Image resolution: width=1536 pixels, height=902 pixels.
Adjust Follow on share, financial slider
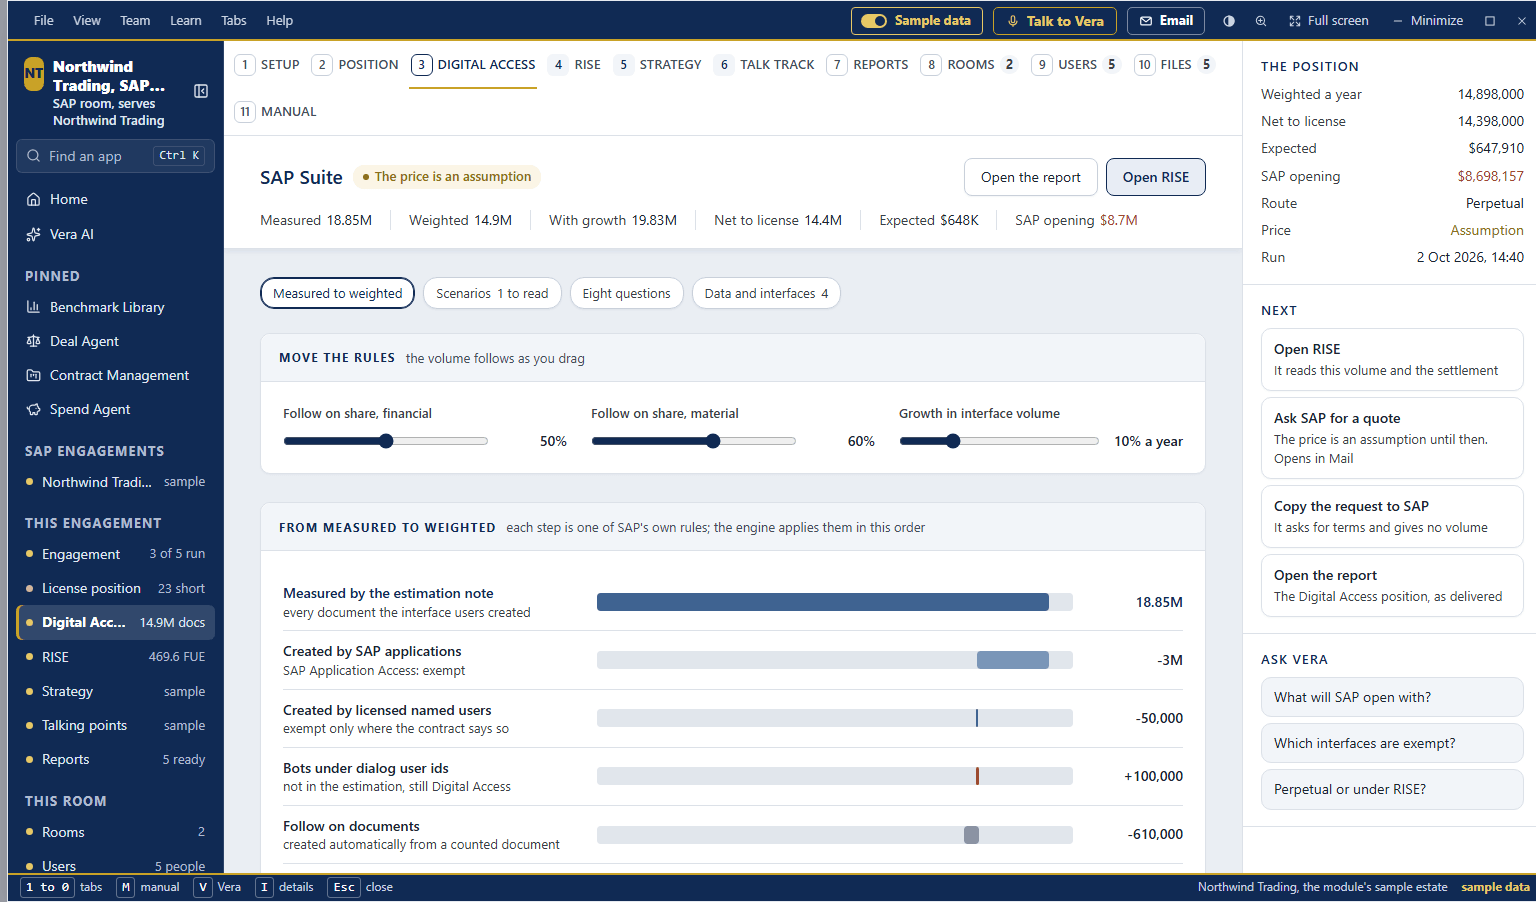pos(386,441)
